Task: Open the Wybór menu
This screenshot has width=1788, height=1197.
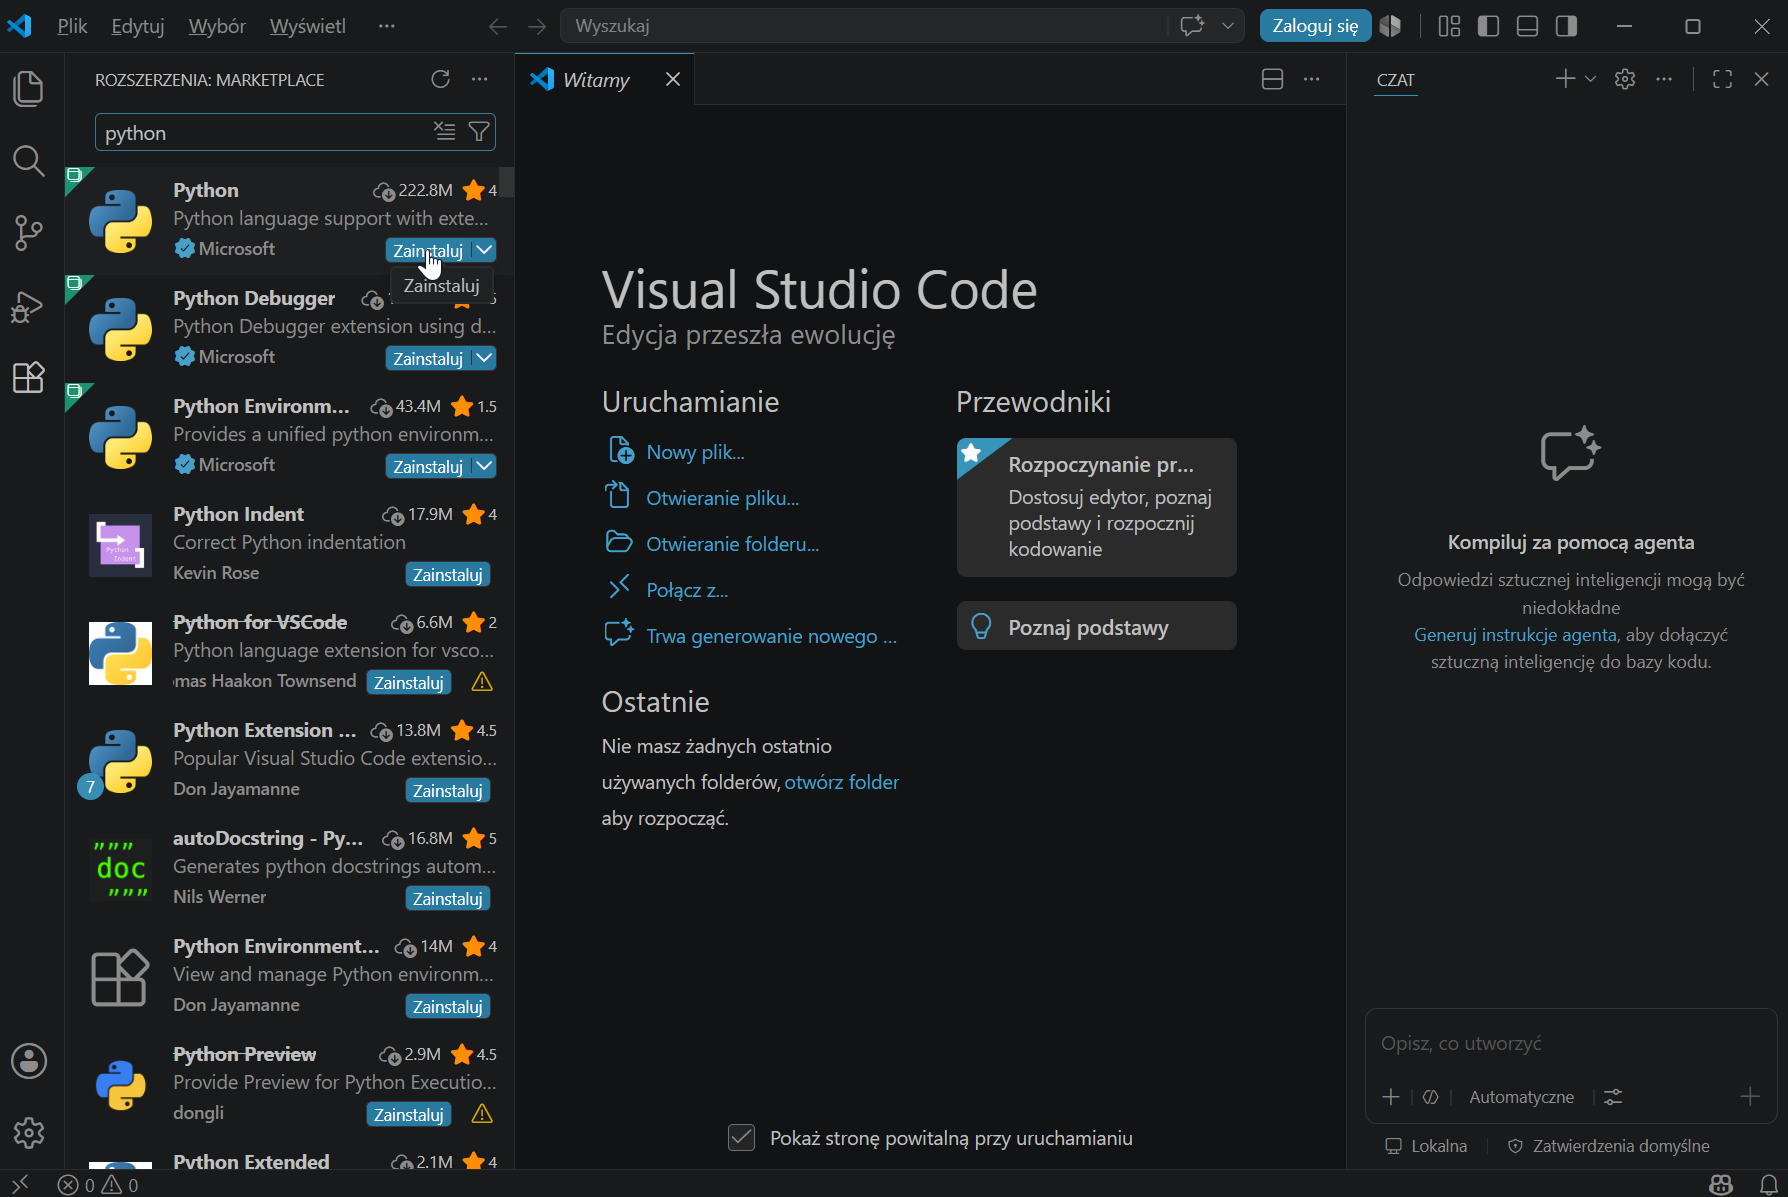Action: (x=217, y=26)
